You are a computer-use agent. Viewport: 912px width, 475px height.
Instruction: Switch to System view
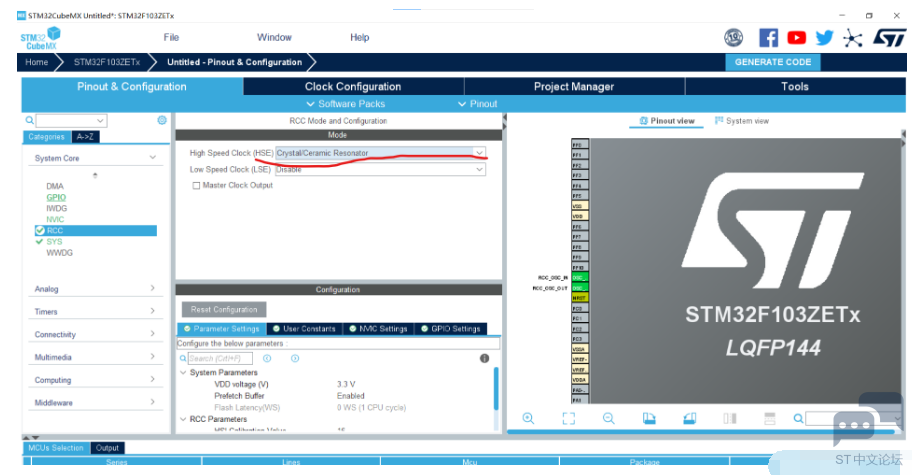[742, 121]
